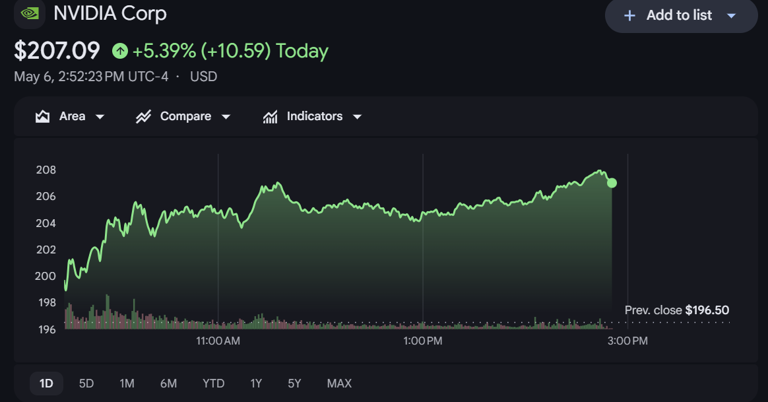Switch to the 1Y time range
Viewport: 768px width, 402px height.
tap(256, 383)
